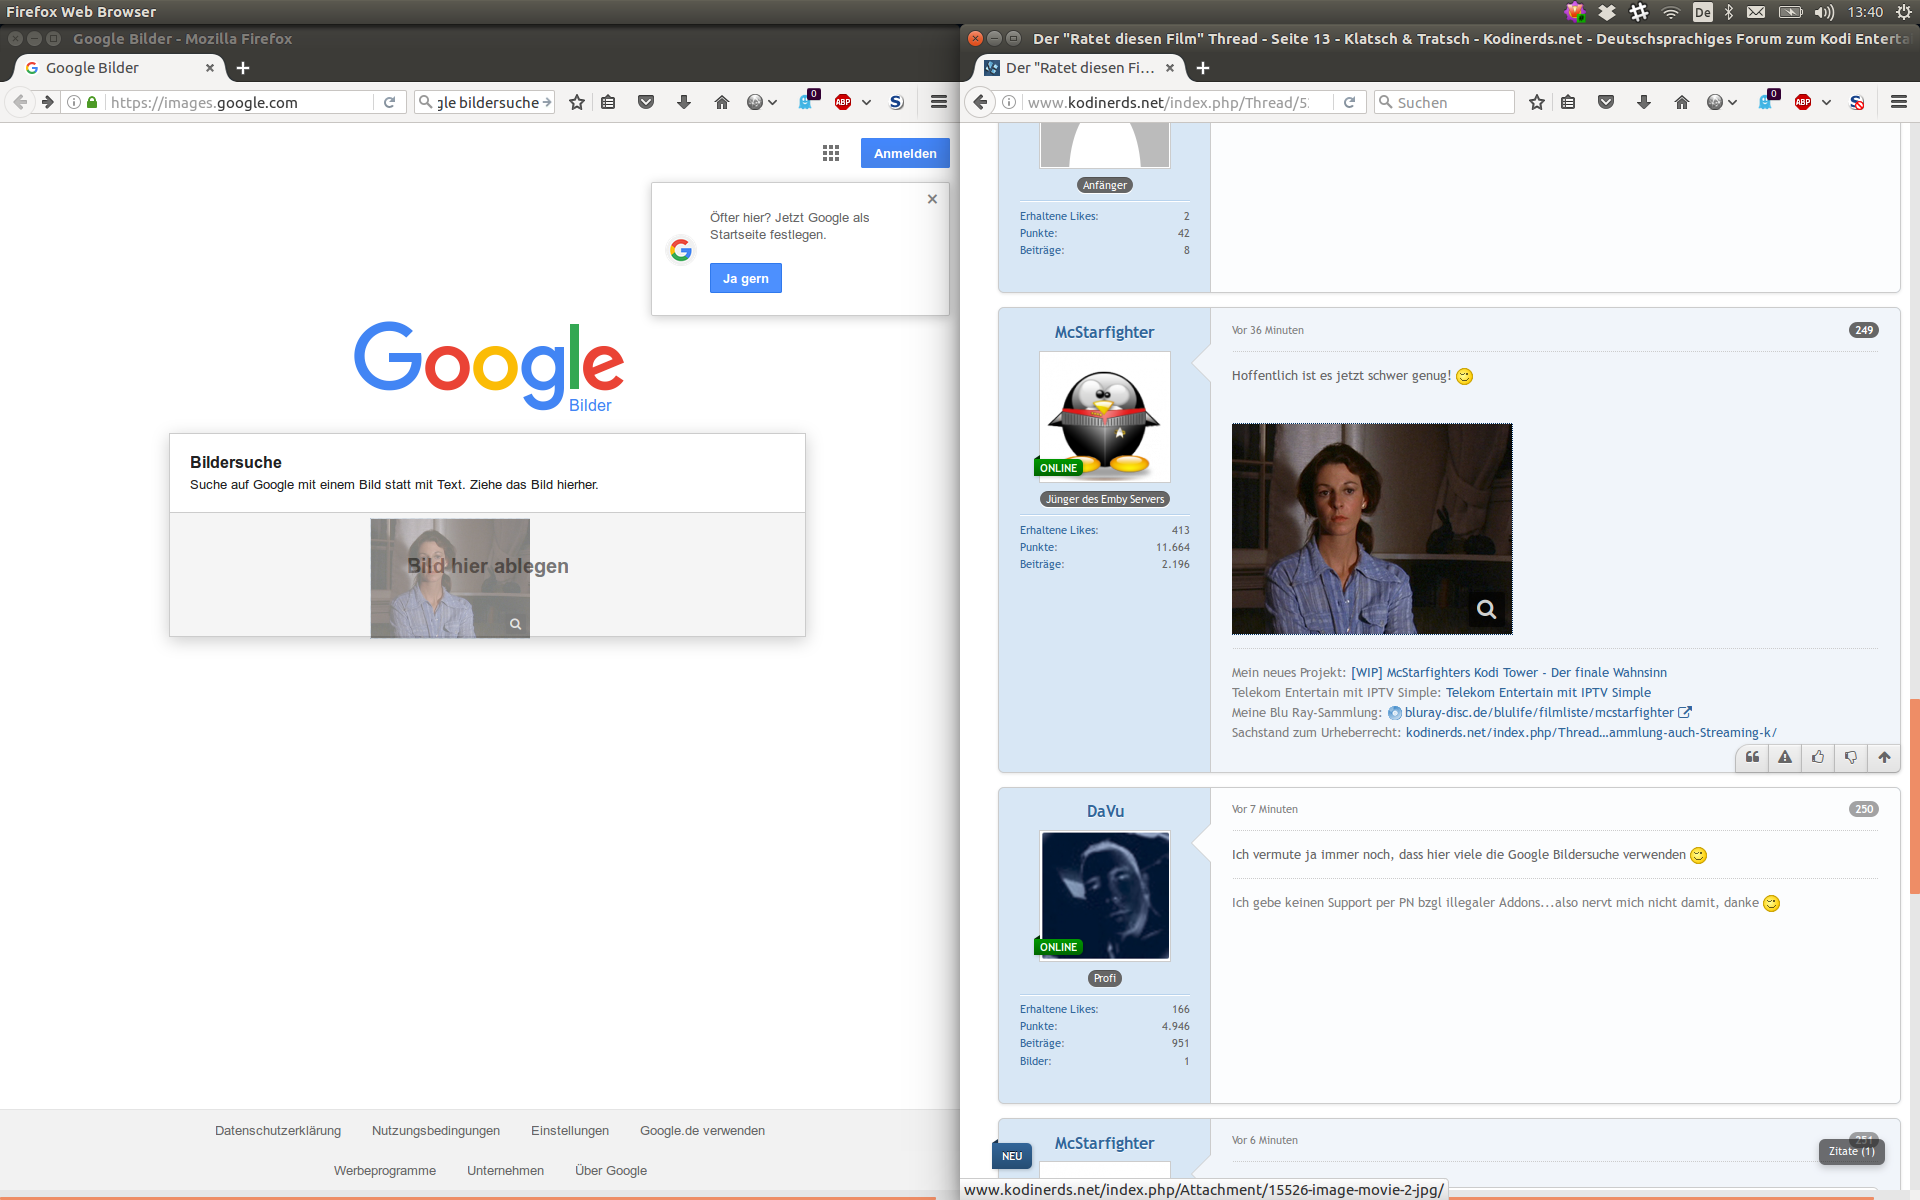Close the Google Bilder tab
This screenshot has height=1200, width=1920.
click(x=210, y=68)
